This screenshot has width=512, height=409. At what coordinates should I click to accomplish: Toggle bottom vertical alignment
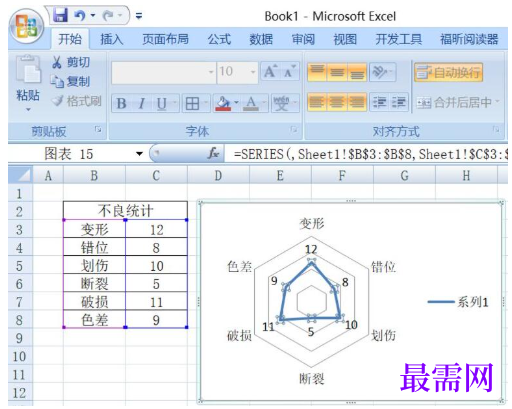click(x=357, y=72)
